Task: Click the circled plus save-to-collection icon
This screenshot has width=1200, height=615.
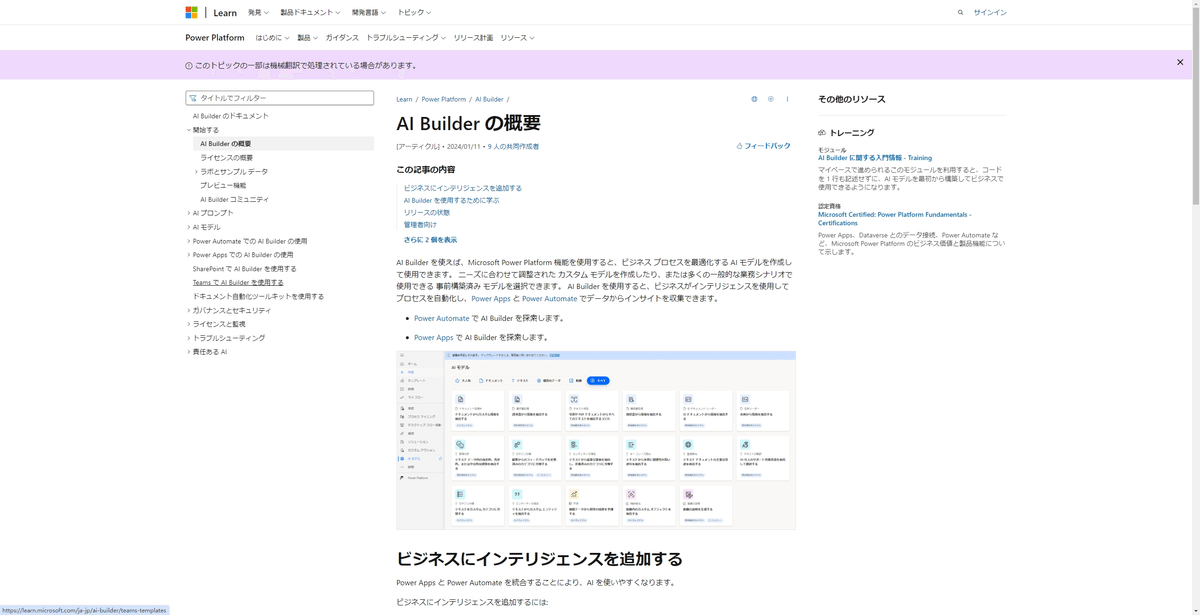Action: pyautogui.click(x=770, y=99)
